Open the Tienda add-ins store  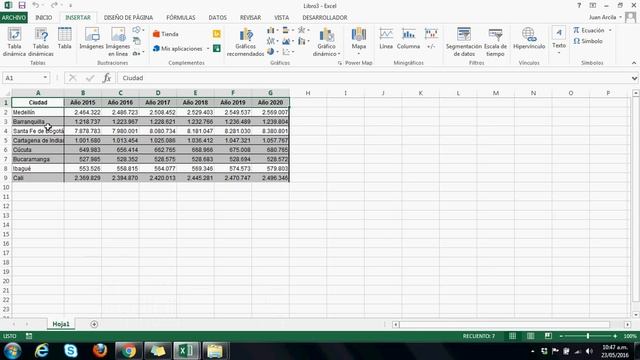(165, 34)
